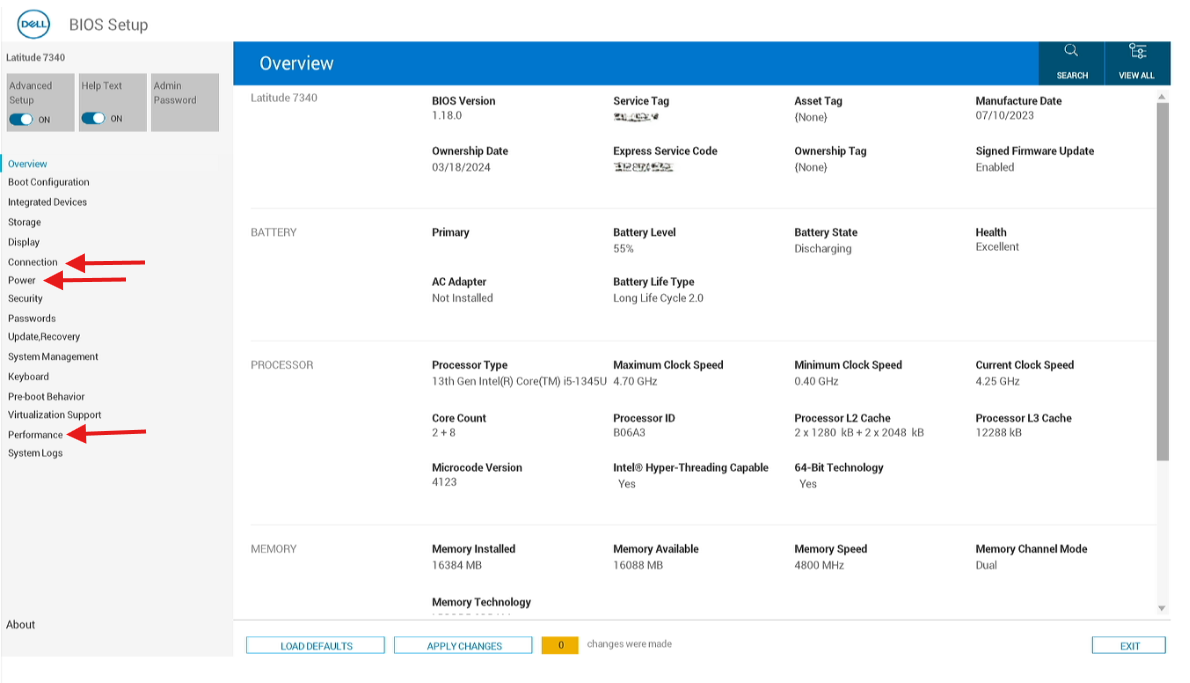The height and width of the screenshot is (683, 1190).
Task: Click the changes counter showing 0
Action: (x=560, y=645)
